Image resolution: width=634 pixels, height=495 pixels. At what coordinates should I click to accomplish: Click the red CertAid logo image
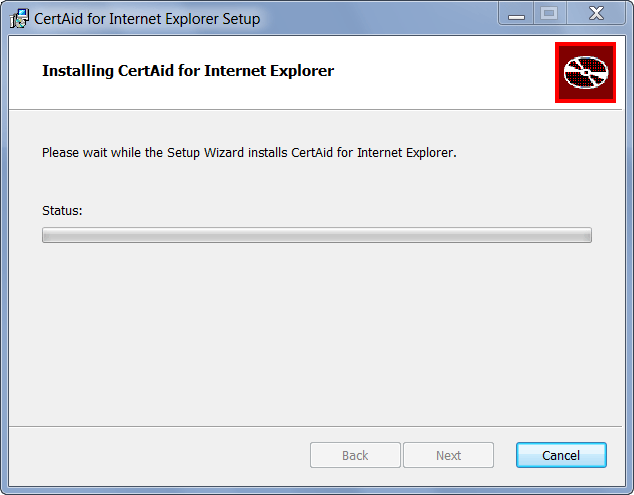[x=585, y=72]
